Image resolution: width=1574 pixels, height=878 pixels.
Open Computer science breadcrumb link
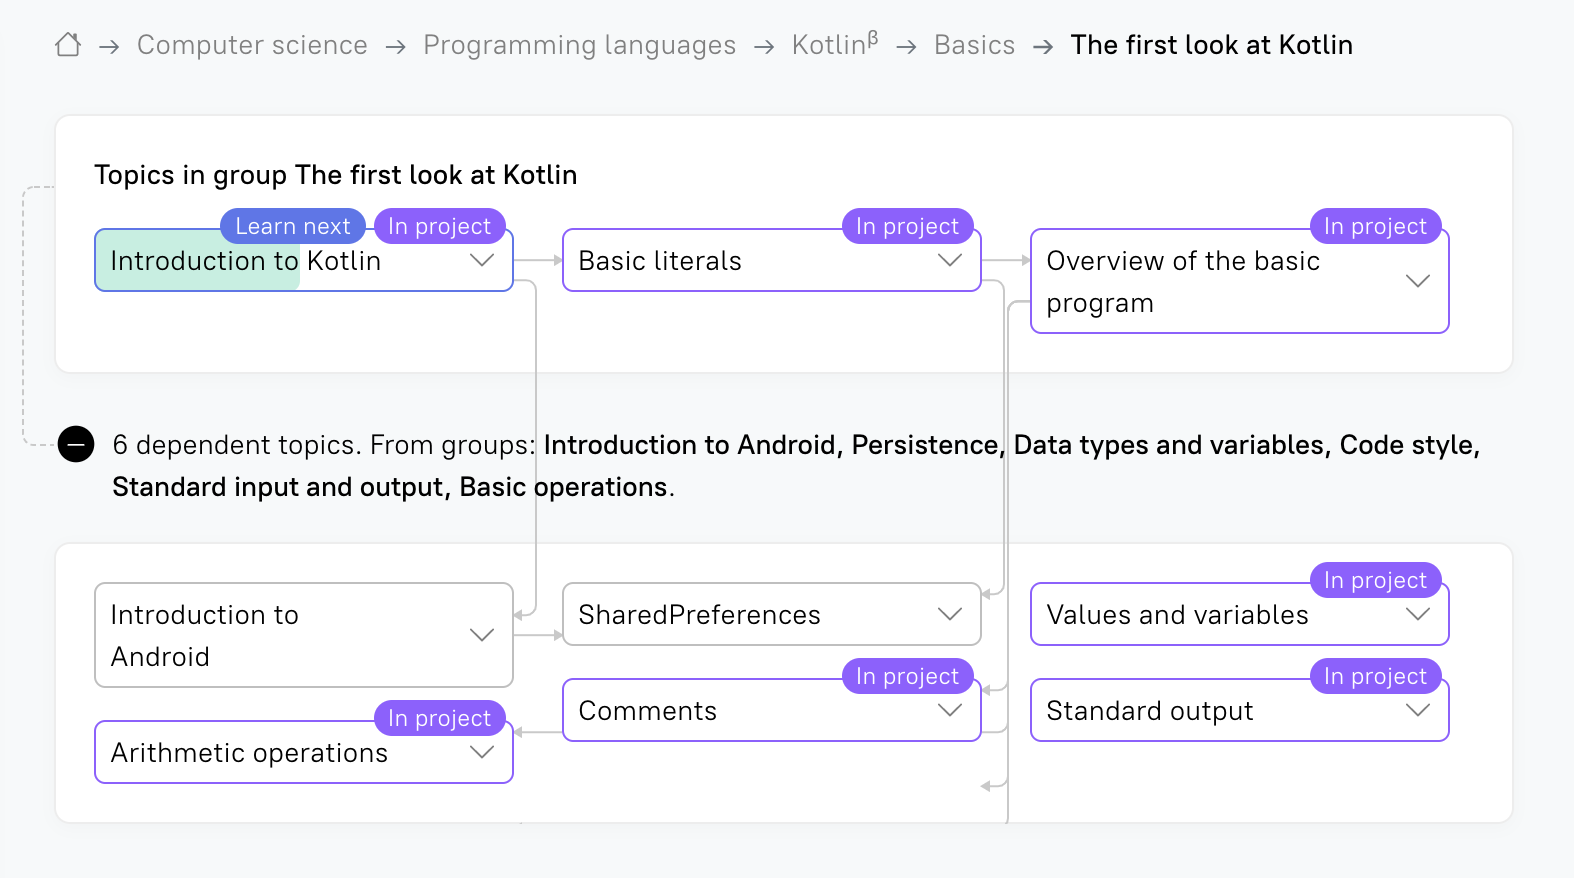[252, 45]
